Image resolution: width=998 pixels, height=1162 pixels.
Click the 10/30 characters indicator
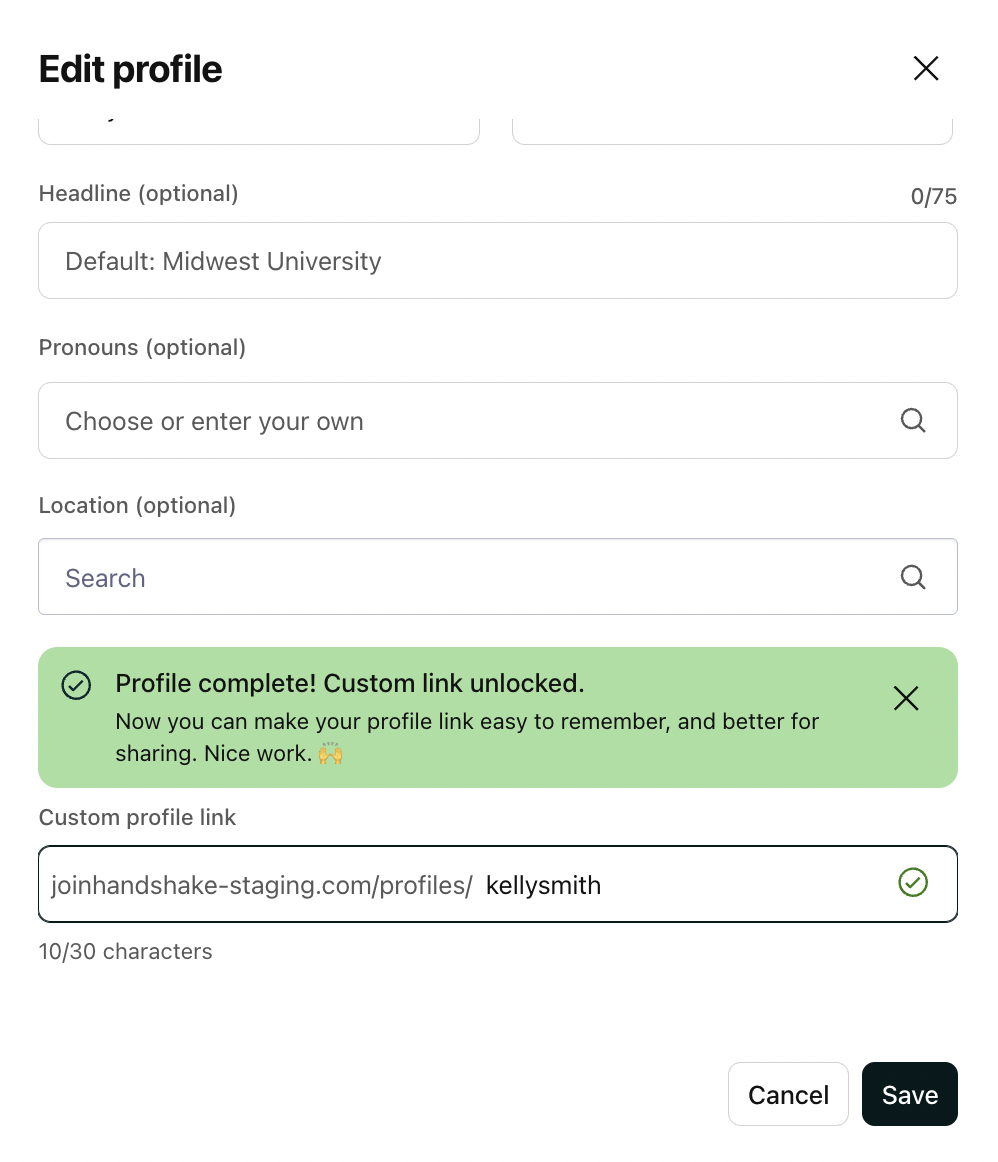point(125,951)
